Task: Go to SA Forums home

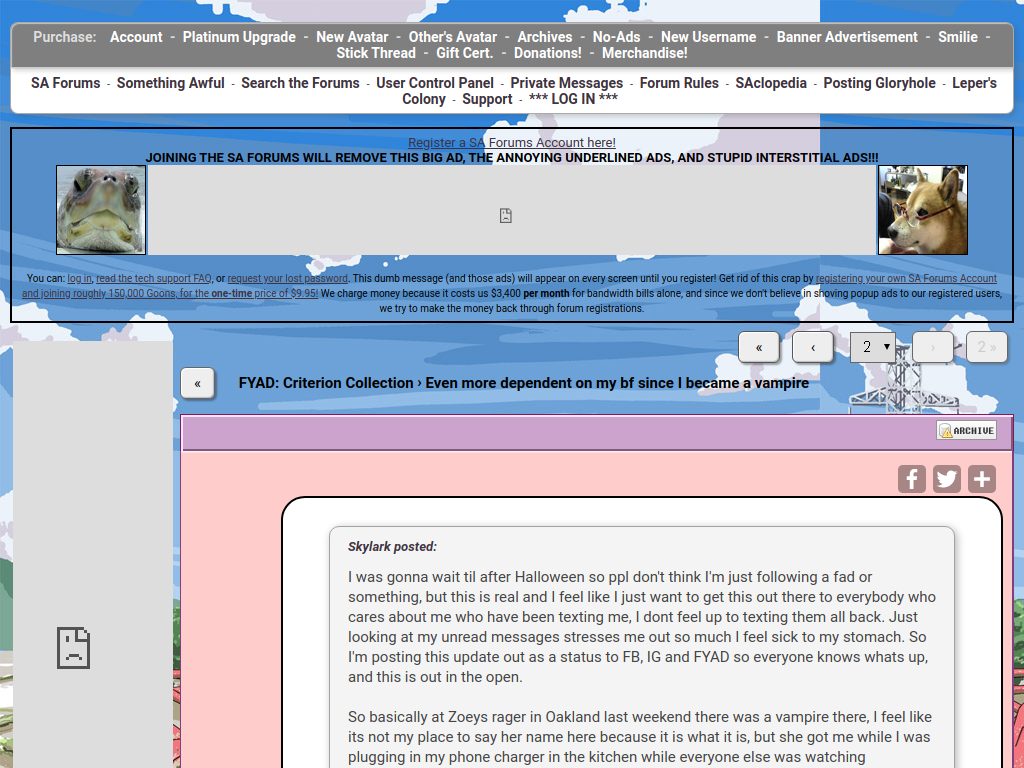Action: pyautogui.click(x=65, y=83)
